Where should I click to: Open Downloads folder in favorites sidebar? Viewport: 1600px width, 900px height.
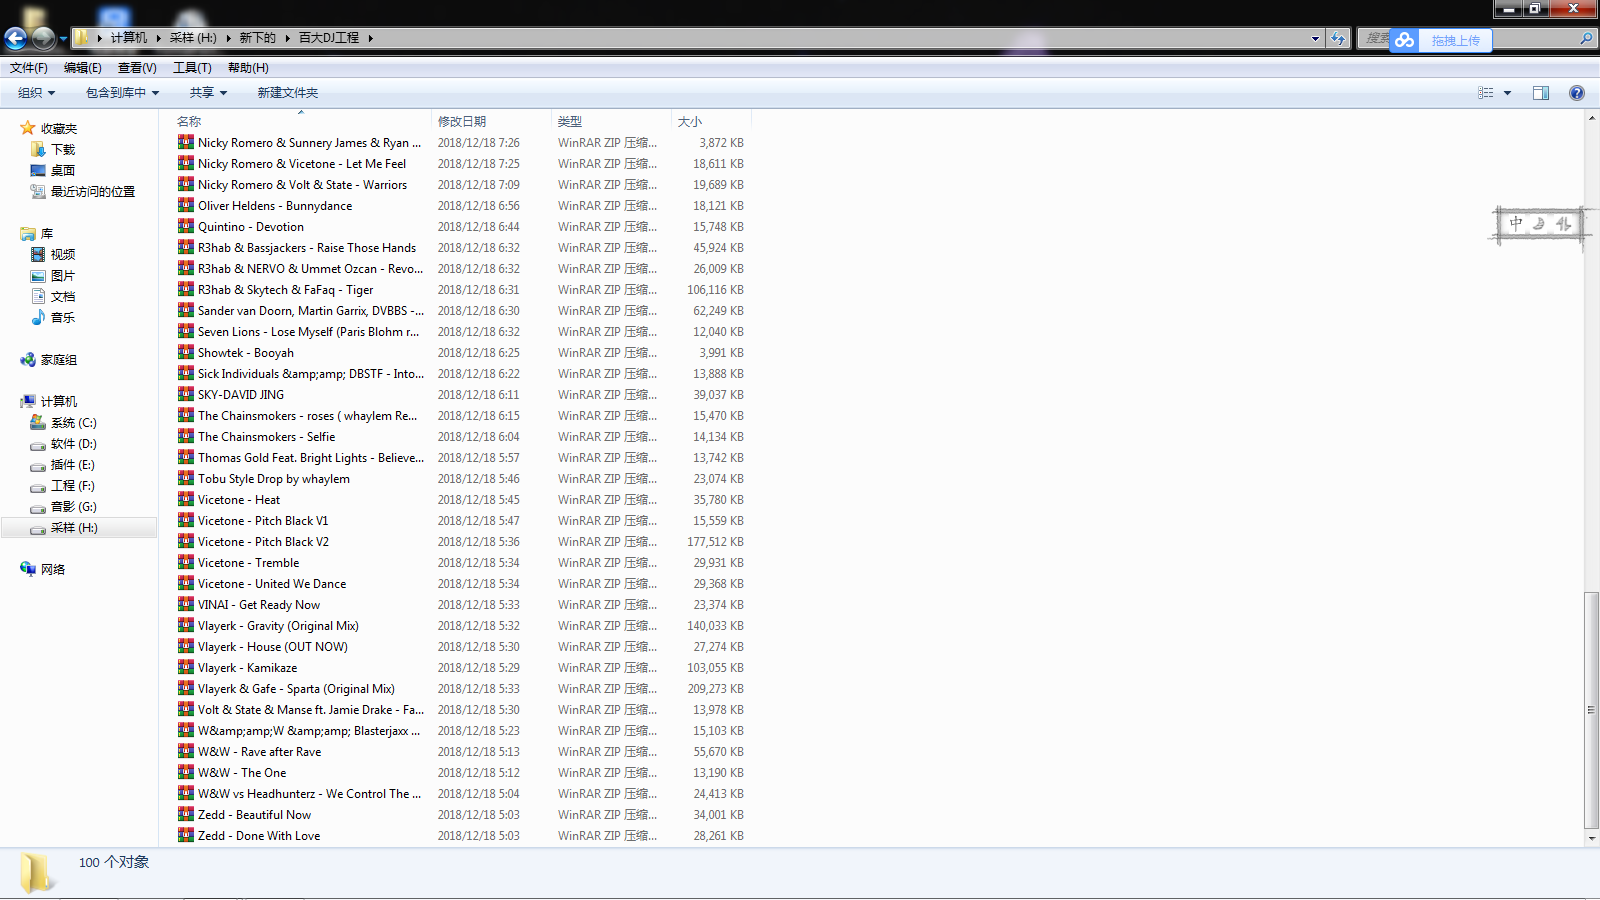[63, 150]
